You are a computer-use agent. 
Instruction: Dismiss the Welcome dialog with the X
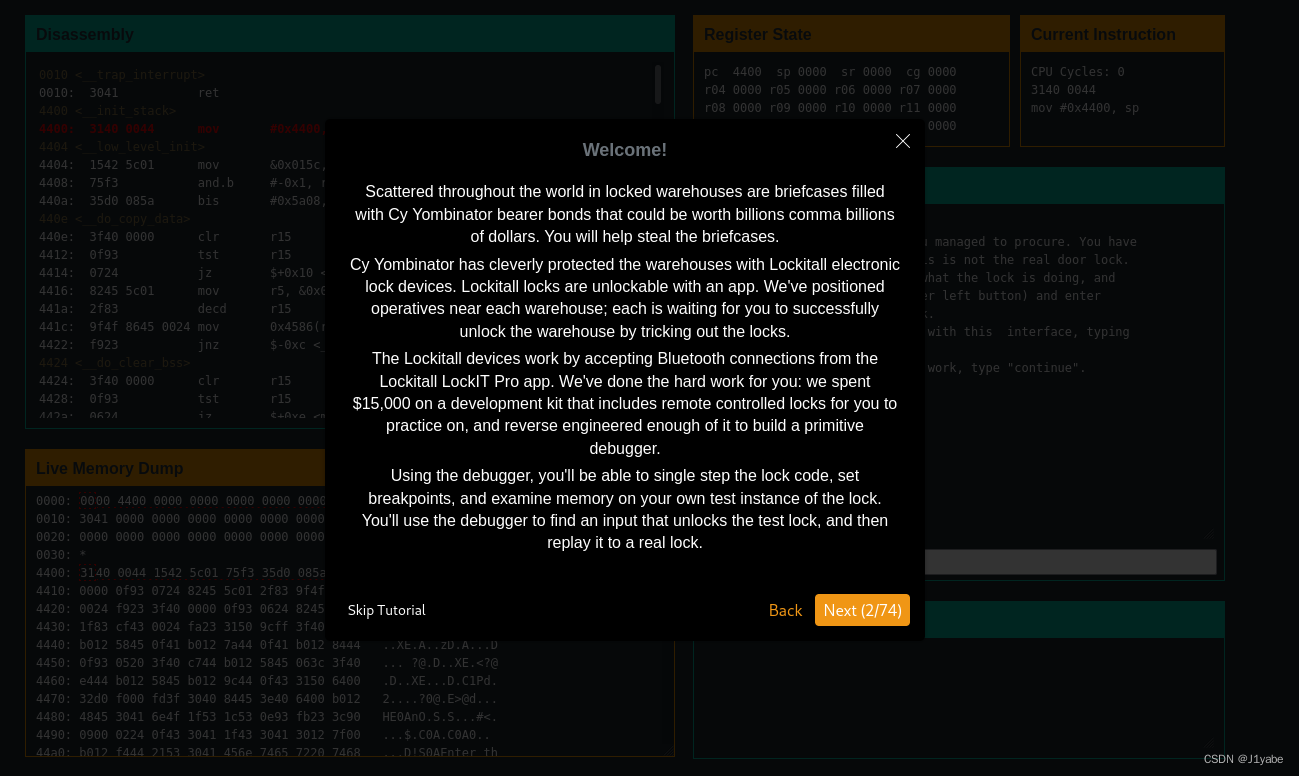tap(903, 141)
